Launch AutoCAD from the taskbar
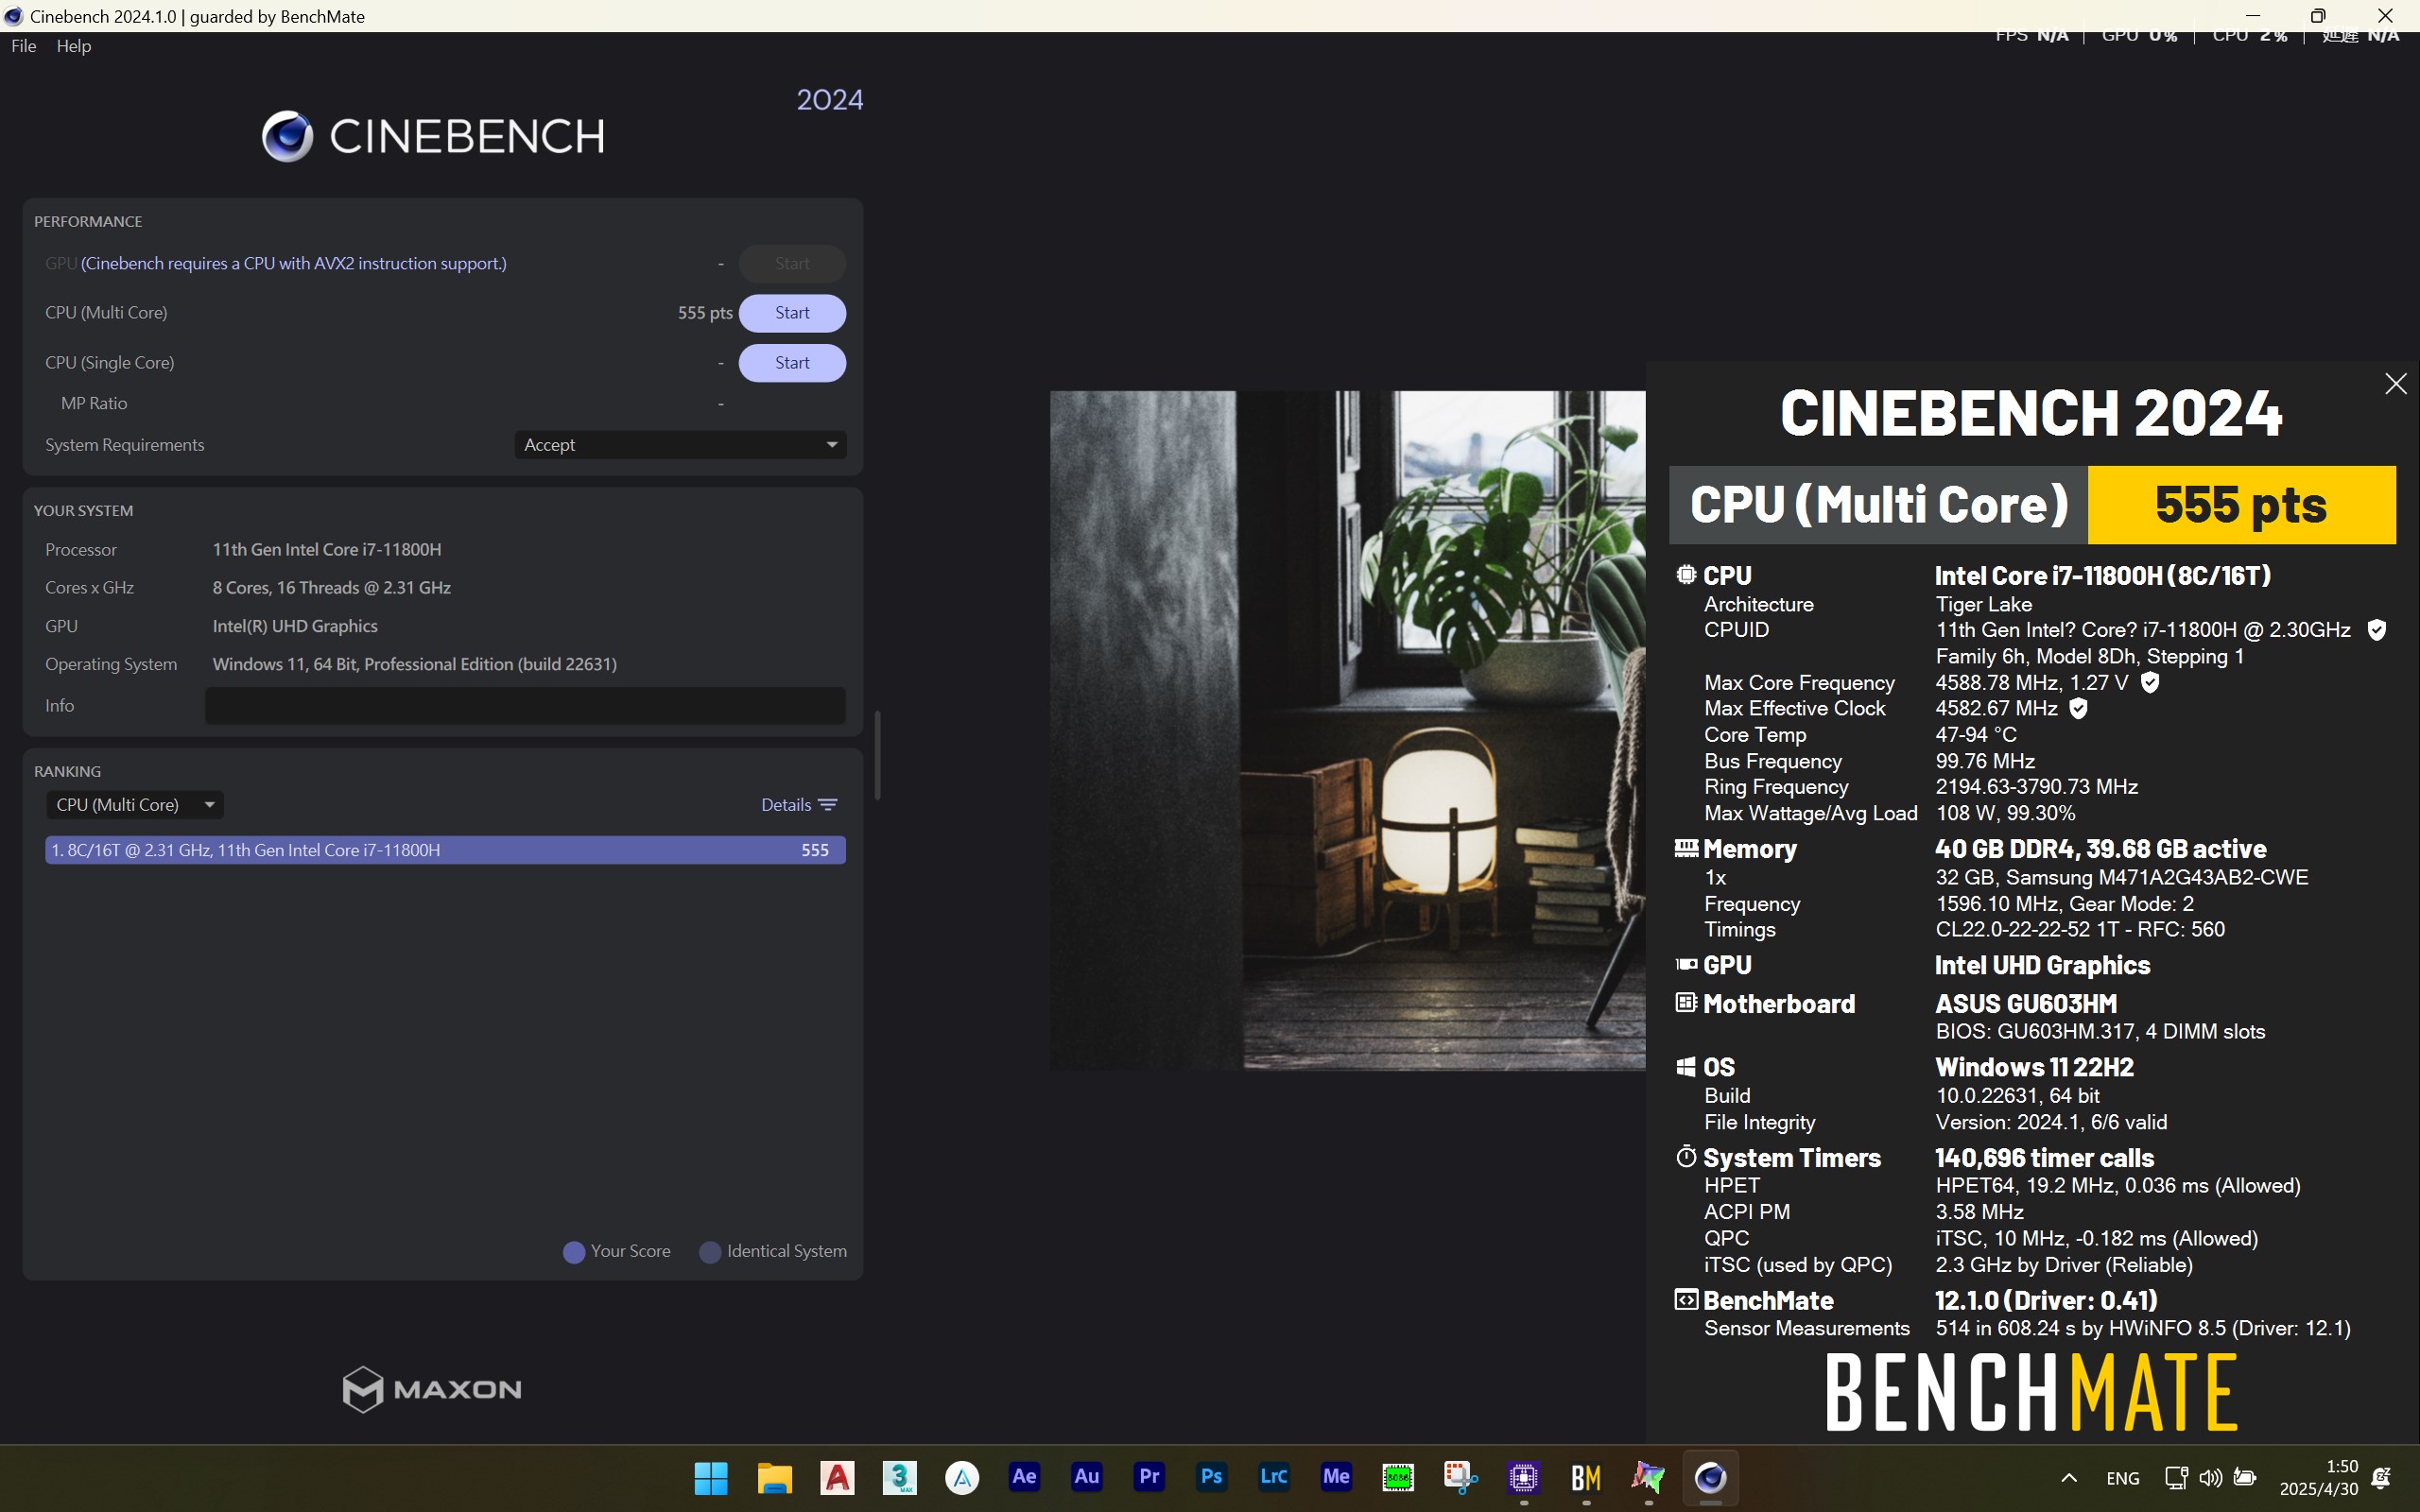Image resolution: width=2420 pixels, height=1512 pixels. 837,1477
